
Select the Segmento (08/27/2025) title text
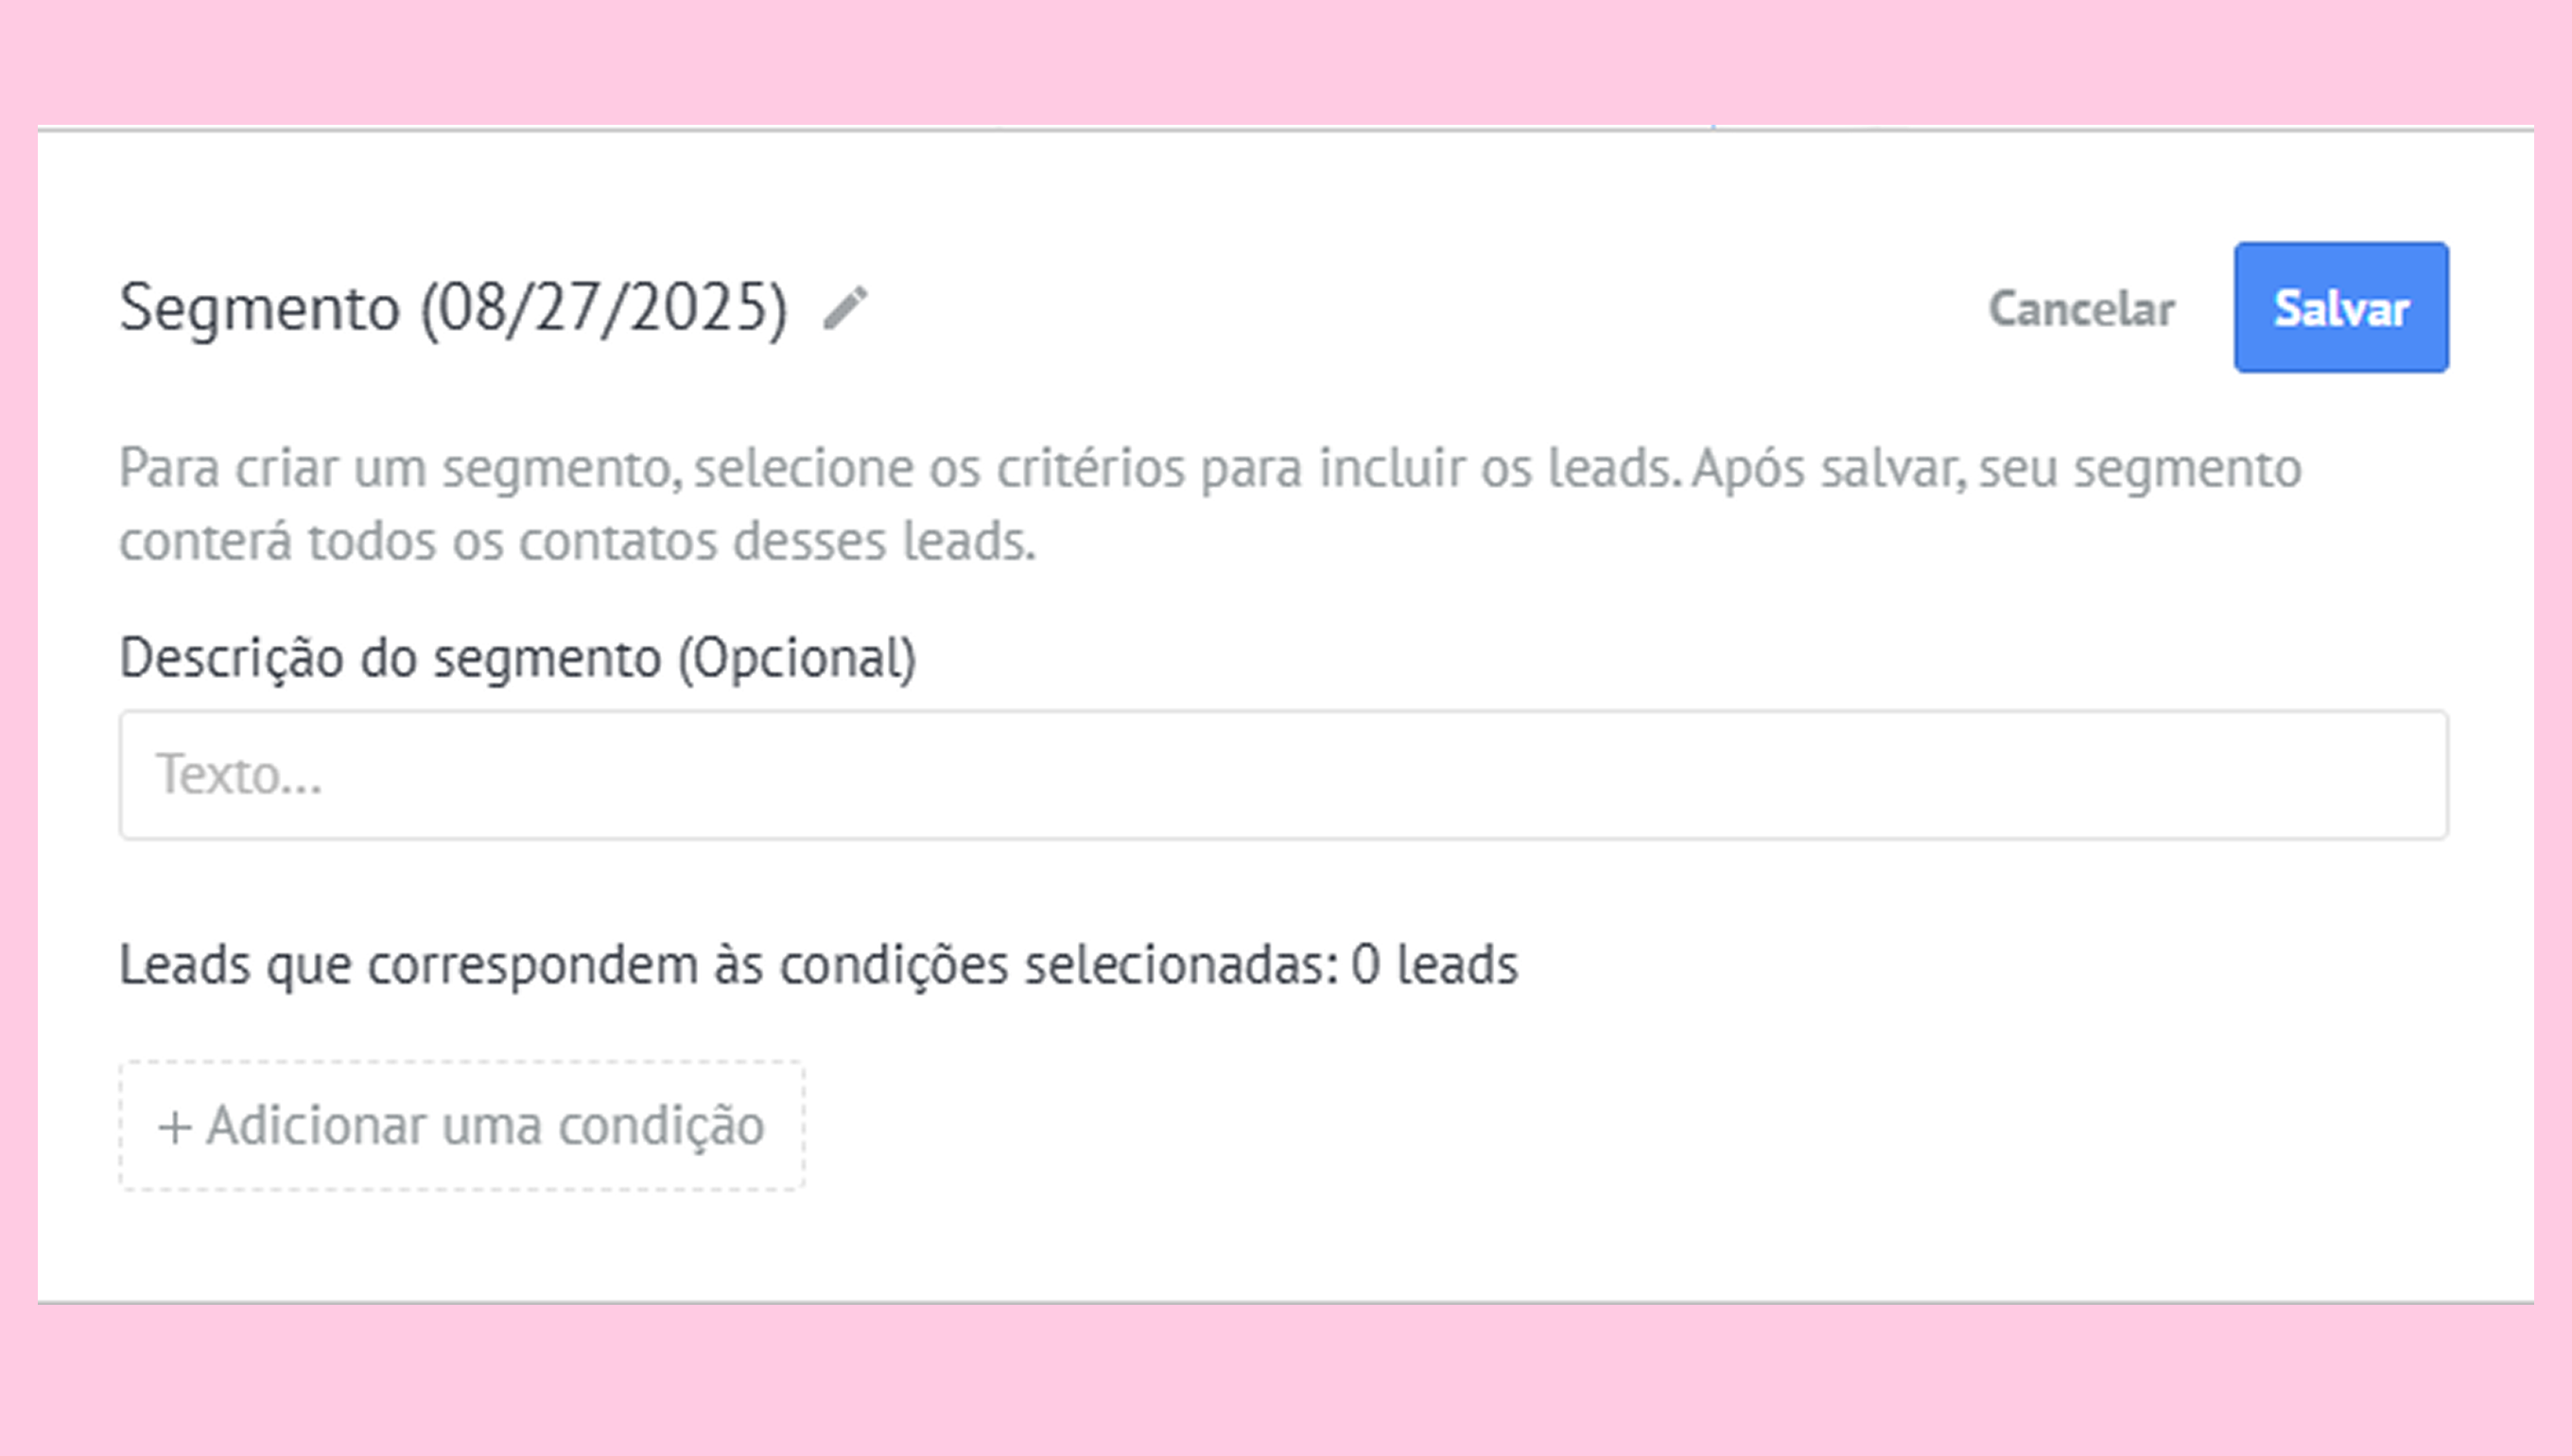[x=453, y=308]
